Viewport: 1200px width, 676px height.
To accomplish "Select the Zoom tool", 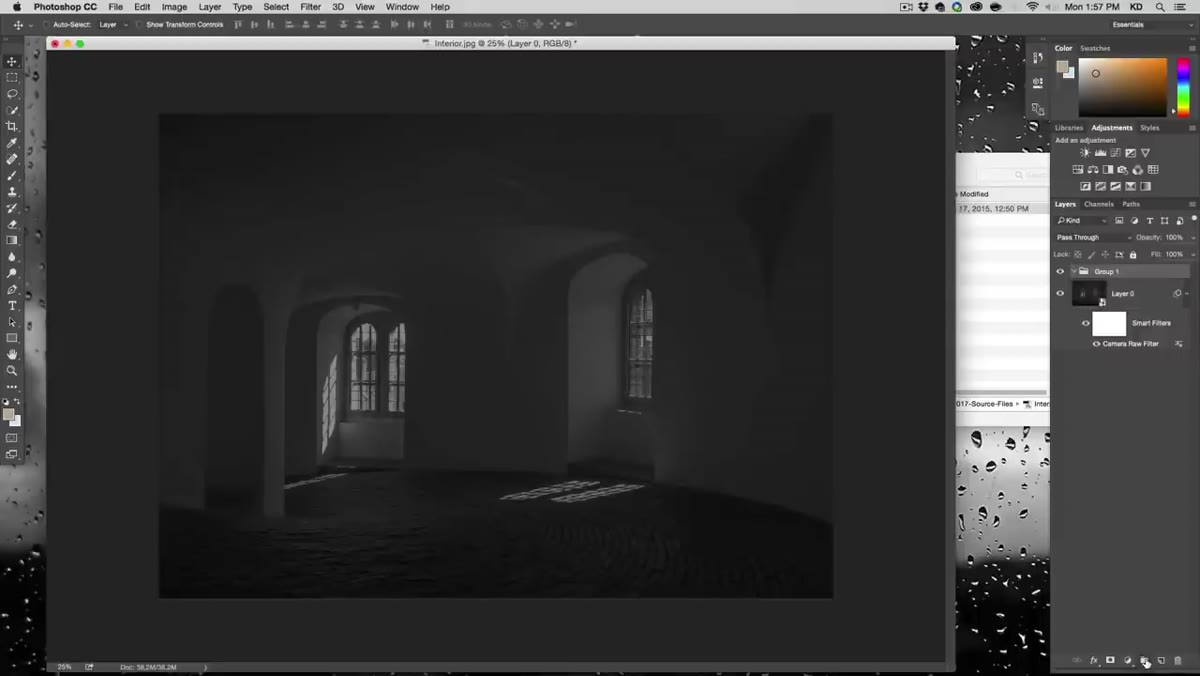I will tap(12, 370).
